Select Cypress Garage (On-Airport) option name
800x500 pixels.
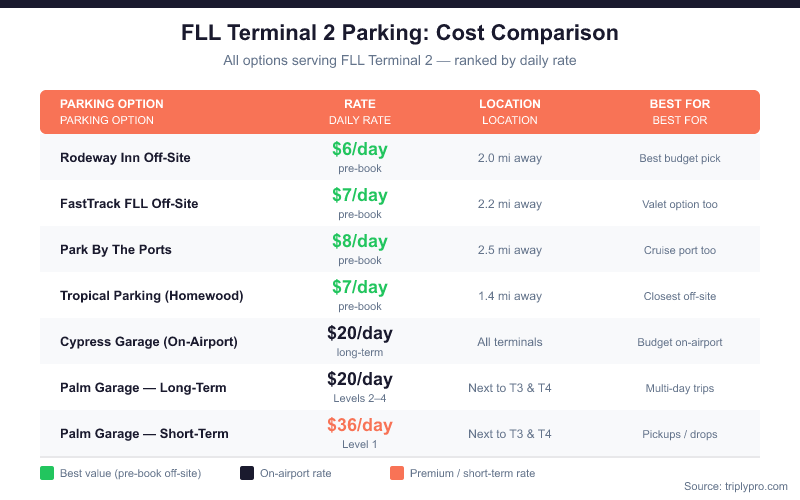[x=149, y=342]
